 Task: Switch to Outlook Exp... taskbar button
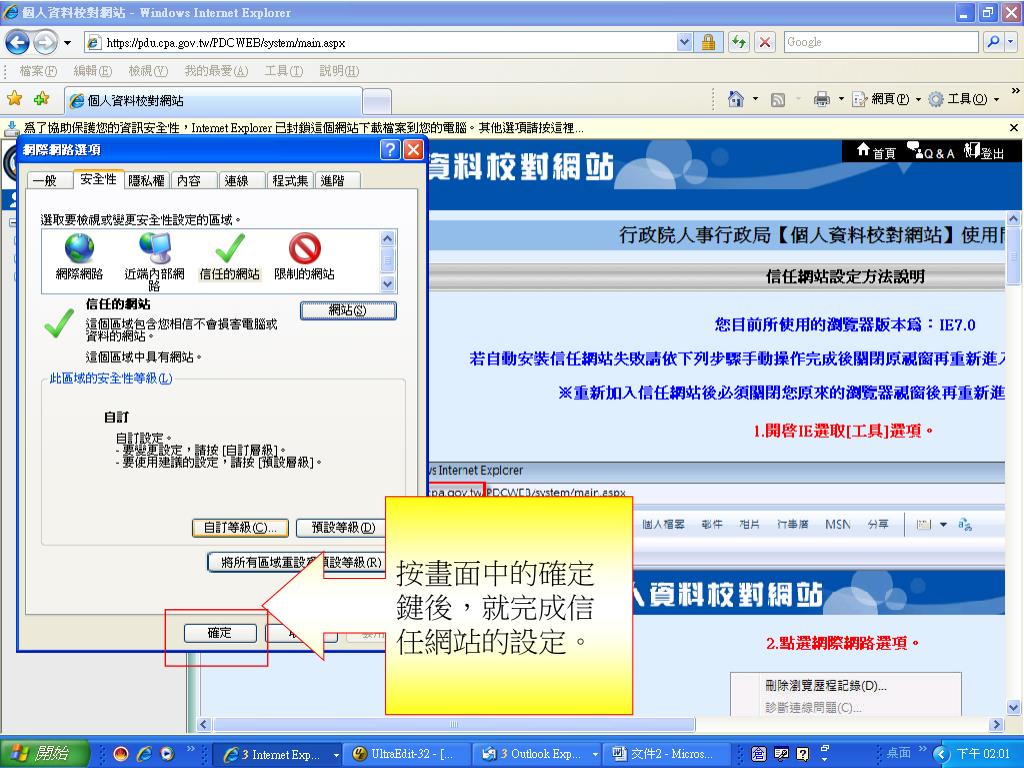[537, 754]
